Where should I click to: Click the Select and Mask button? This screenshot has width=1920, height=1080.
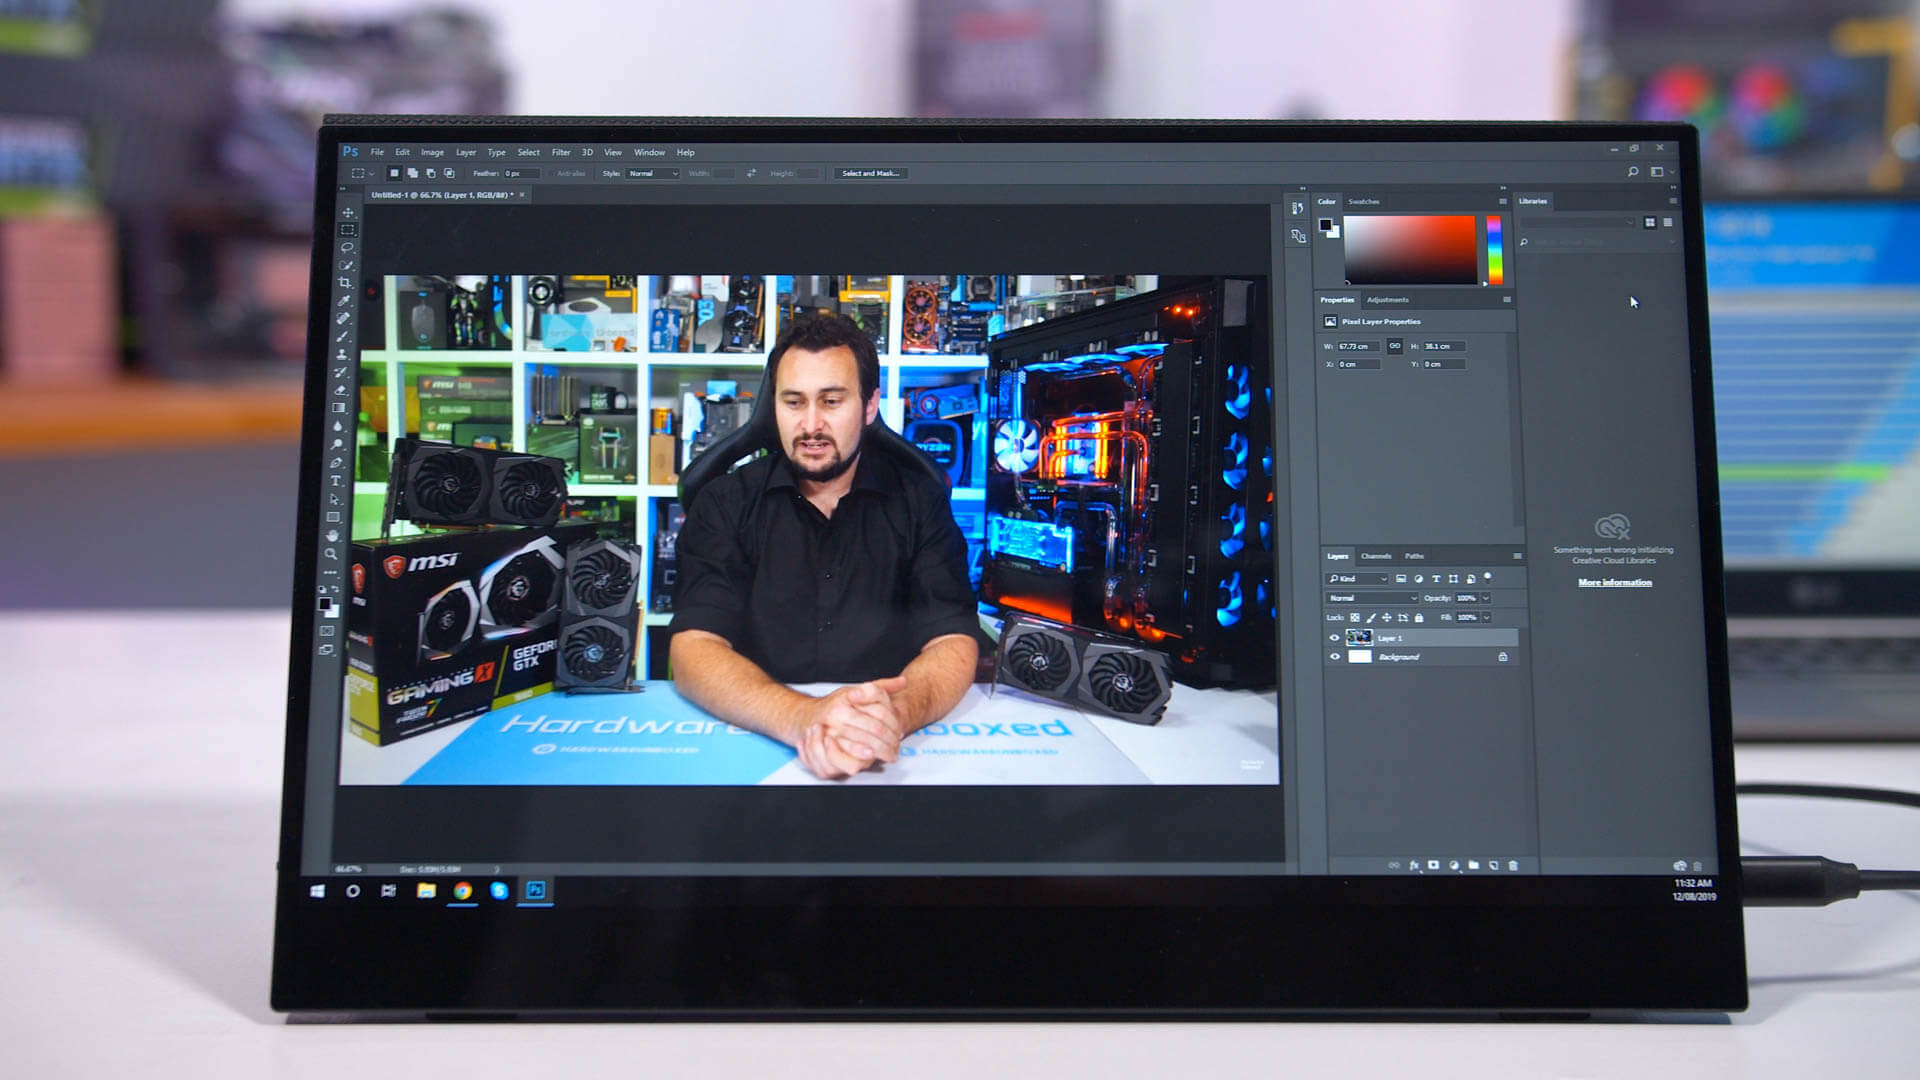click(x=870, y=174)
